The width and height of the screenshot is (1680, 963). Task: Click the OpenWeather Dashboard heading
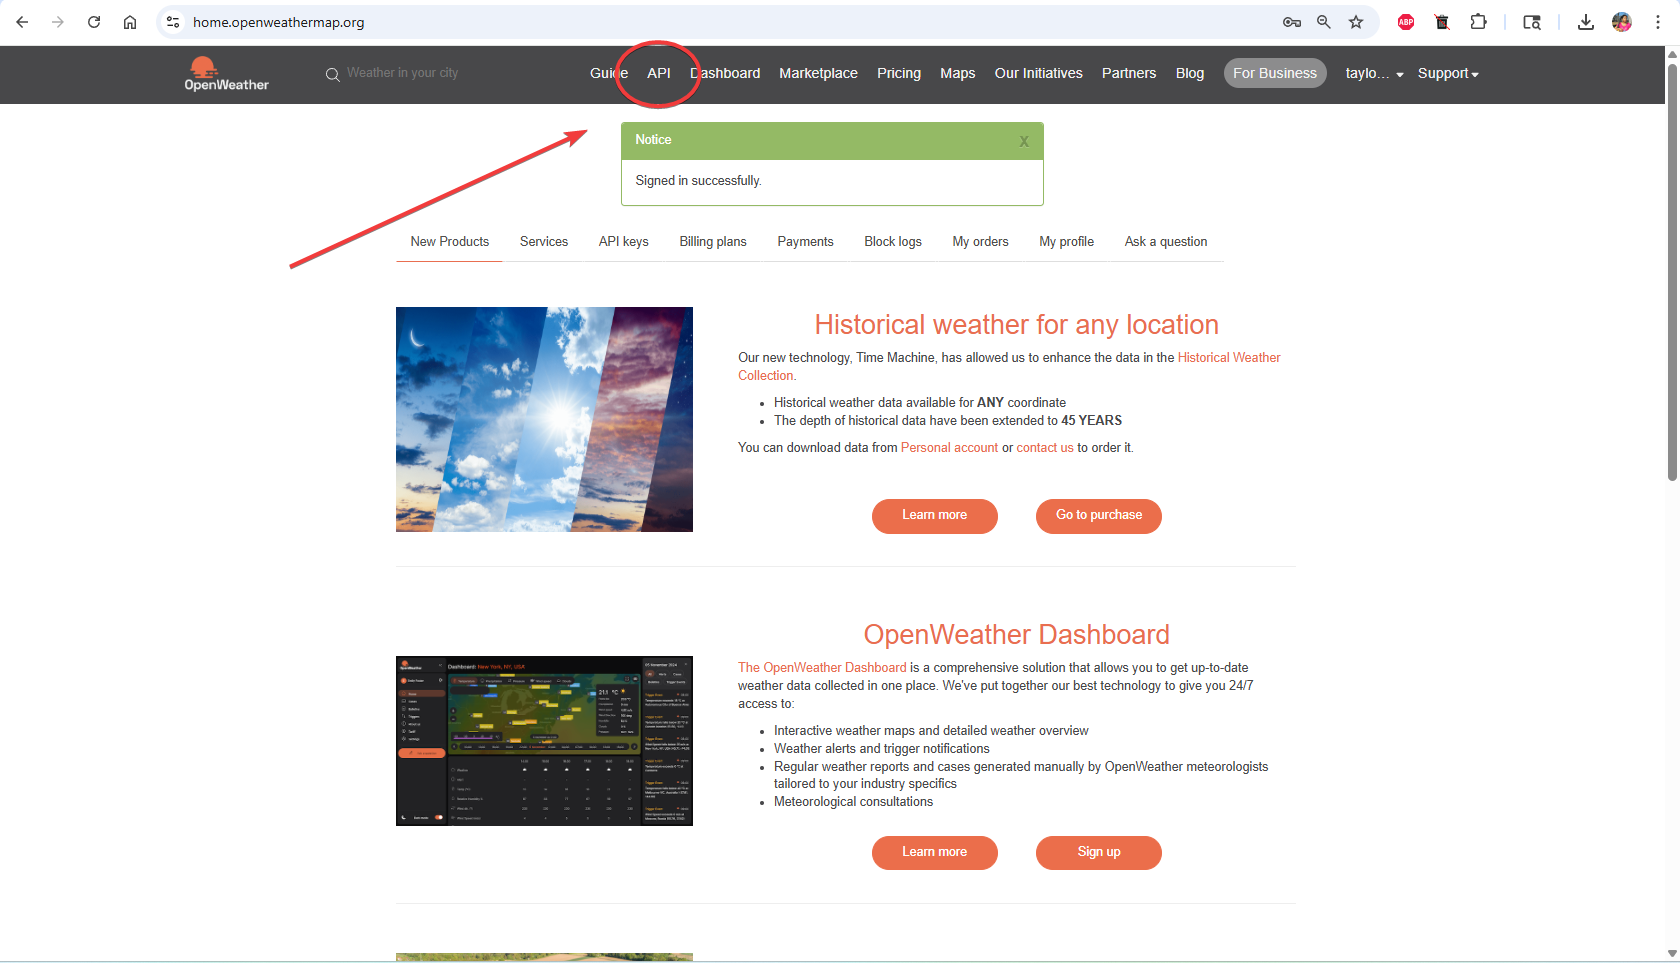(x=1016, y=635)
